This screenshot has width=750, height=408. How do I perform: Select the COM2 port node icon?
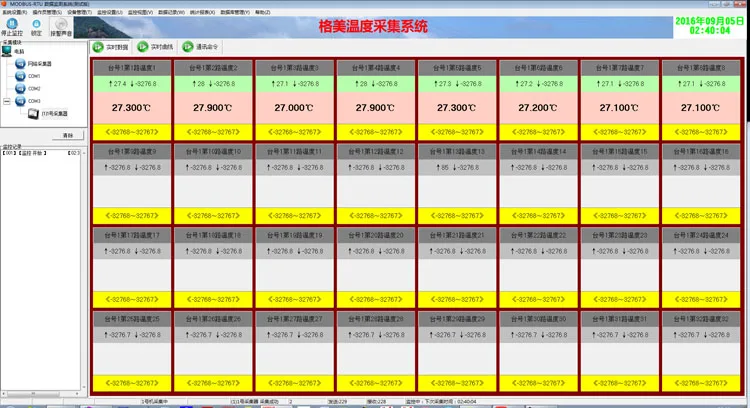[20, 88]
